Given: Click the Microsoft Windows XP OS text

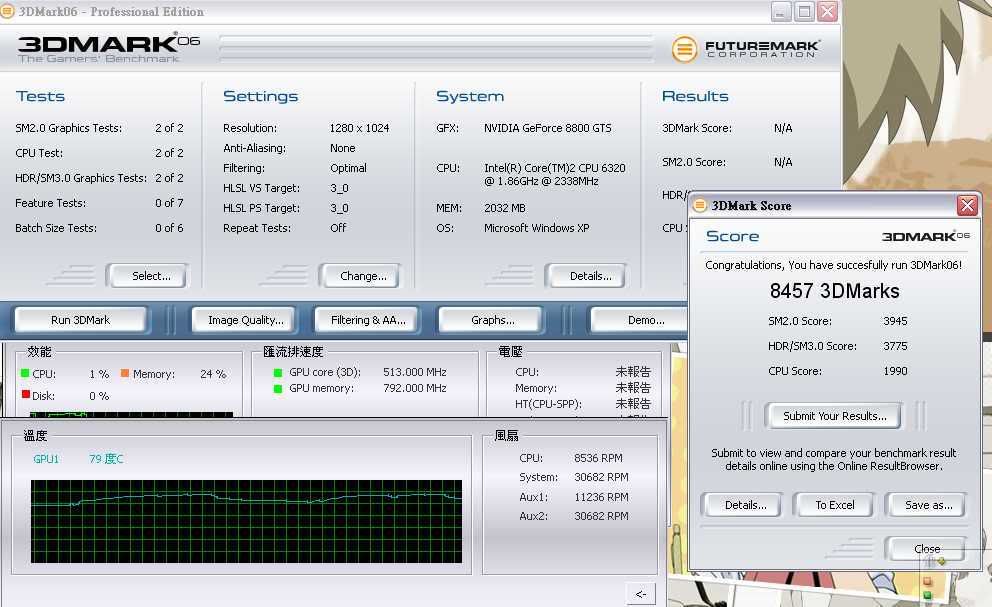Looking at the screenshot, I should 536,228.
